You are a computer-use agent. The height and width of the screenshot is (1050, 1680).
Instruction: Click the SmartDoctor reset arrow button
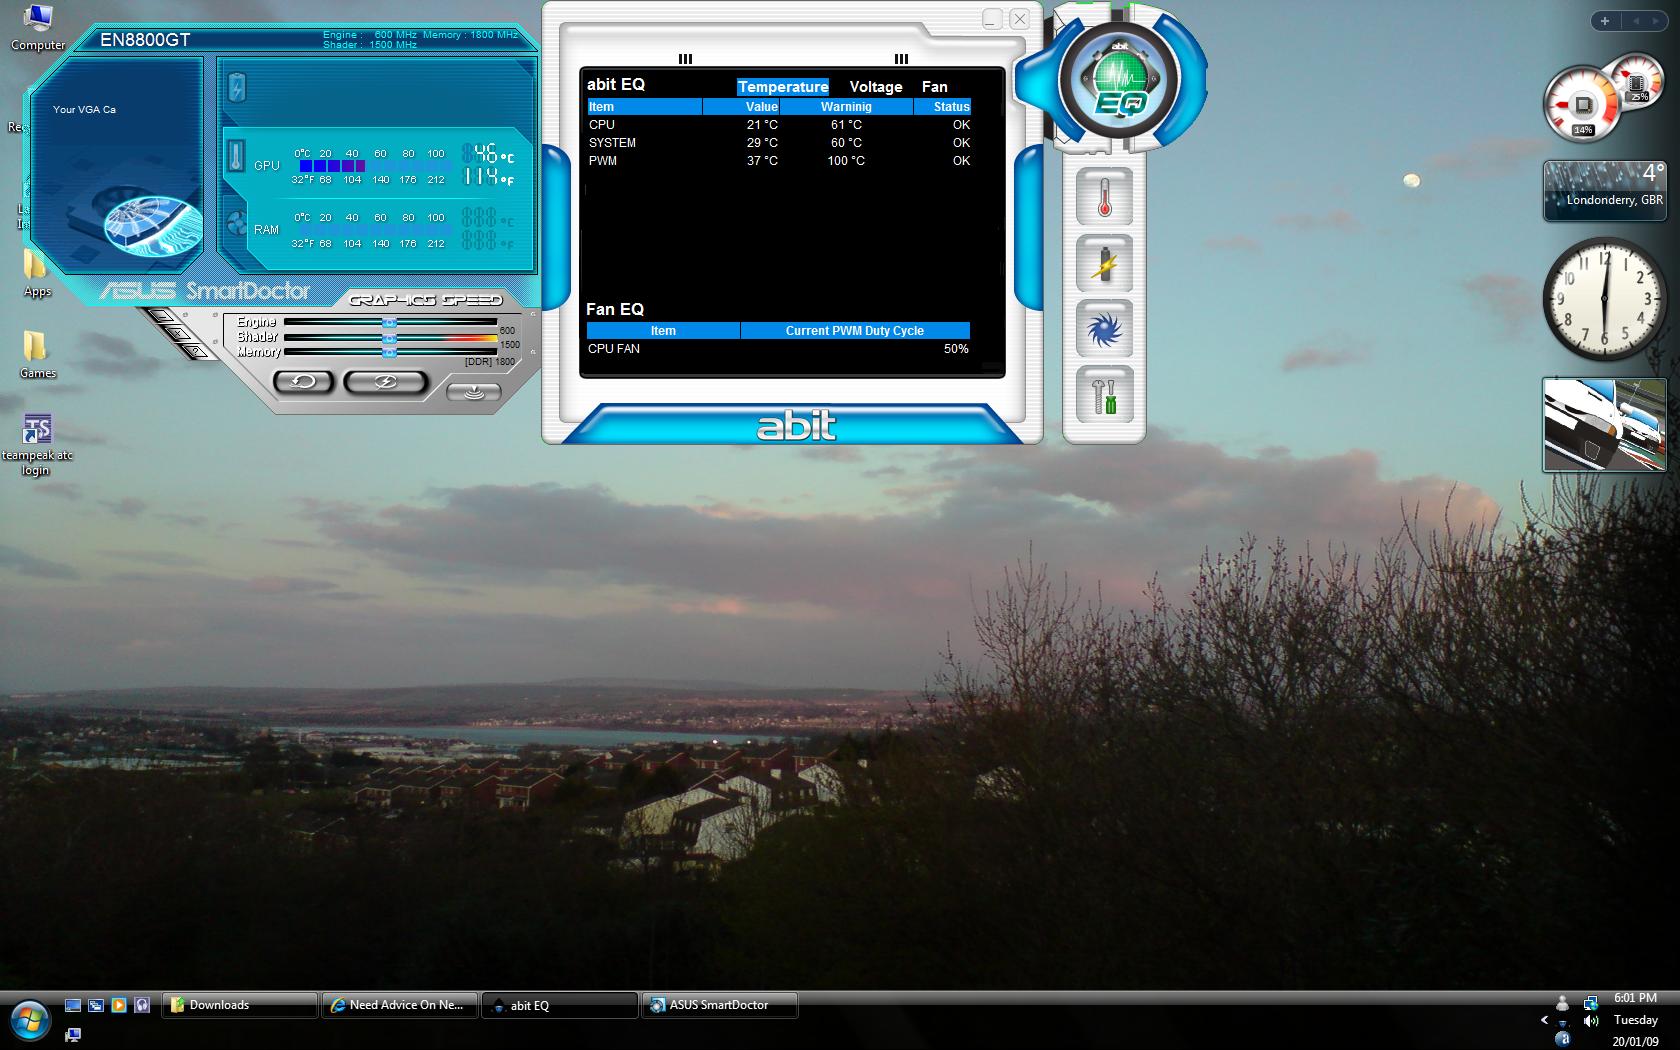click(x=303, y=382)
